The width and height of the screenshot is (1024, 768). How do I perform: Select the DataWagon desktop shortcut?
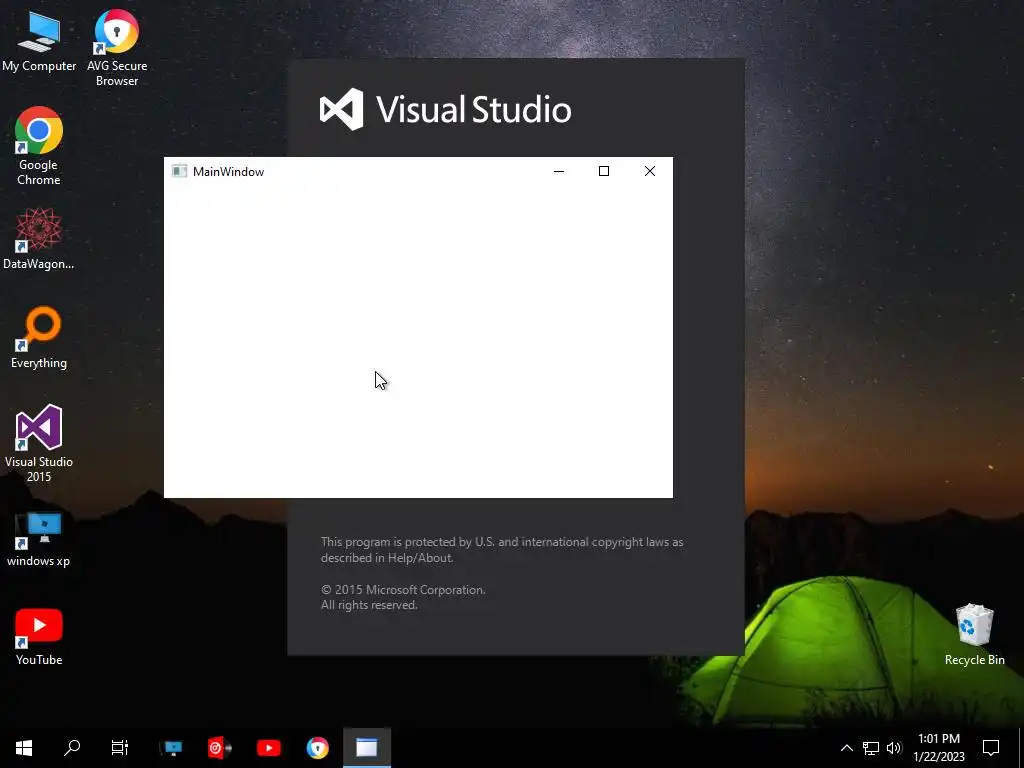pos(39,238)
